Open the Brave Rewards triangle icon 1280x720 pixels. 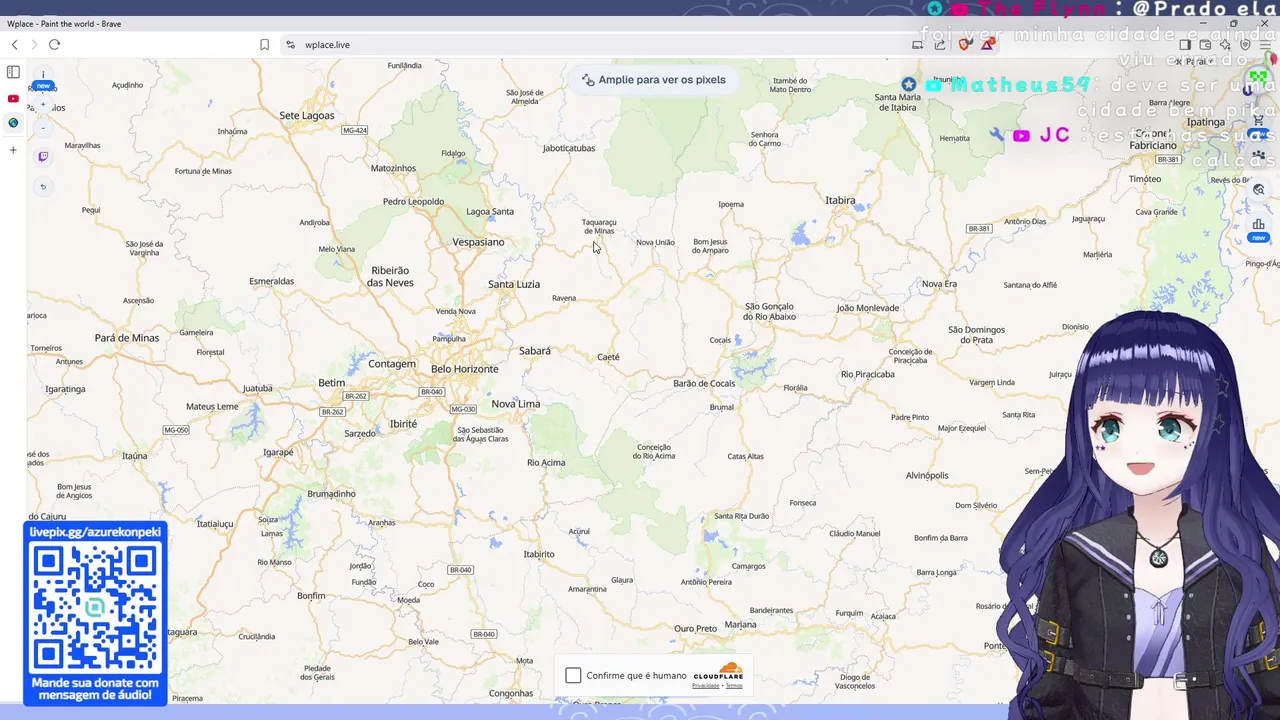(987, 45)
